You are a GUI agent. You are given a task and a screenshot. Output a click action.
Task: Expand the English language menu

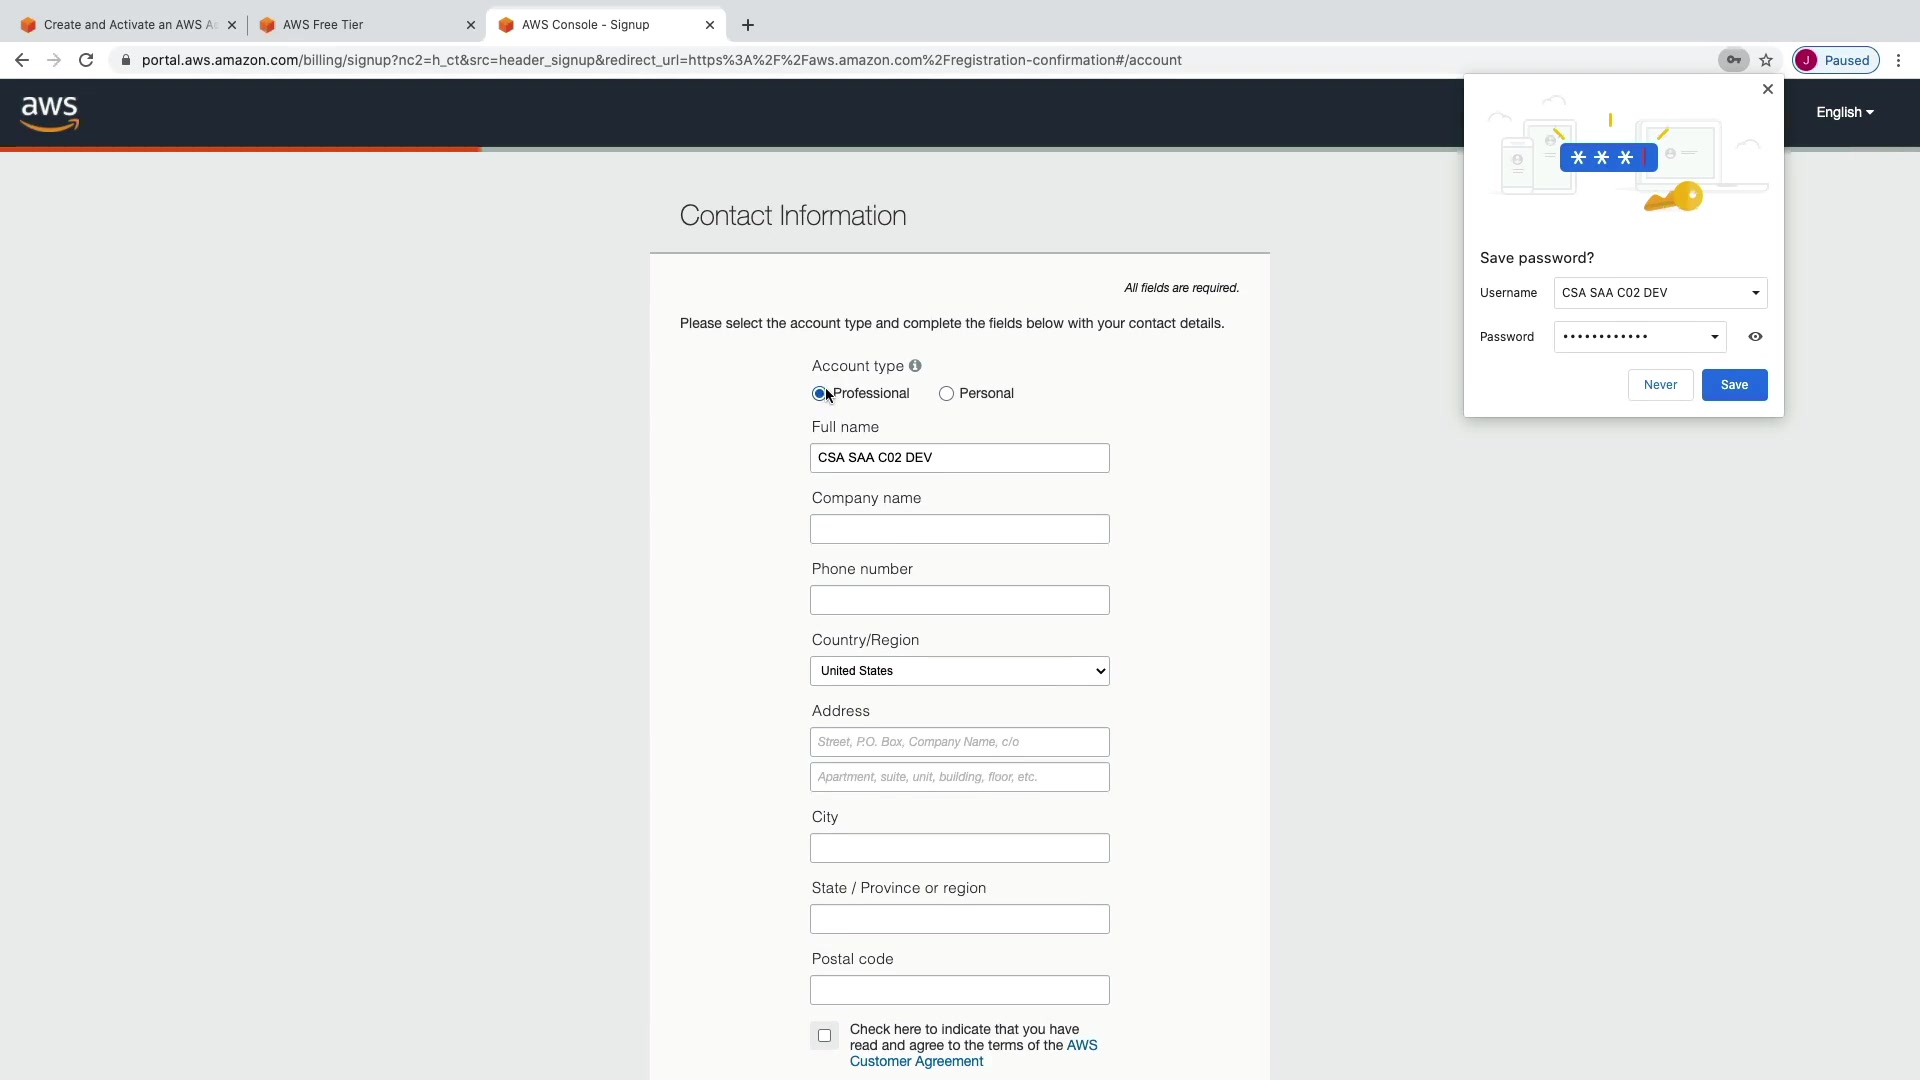coord(1844,112)
